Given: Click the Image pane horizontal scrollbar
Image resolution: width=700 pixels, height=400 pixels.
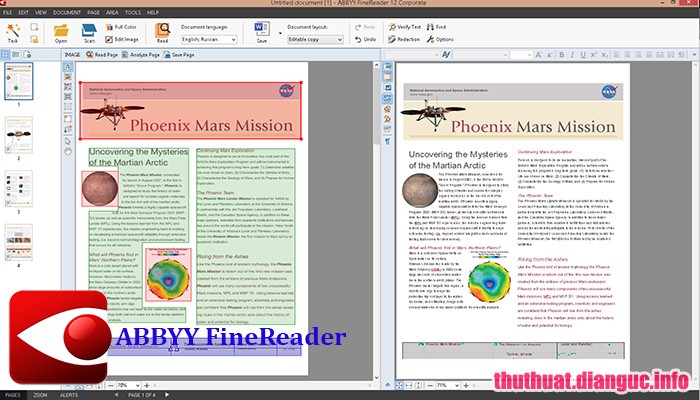Looking at the screenshot, I should [261, 385].
